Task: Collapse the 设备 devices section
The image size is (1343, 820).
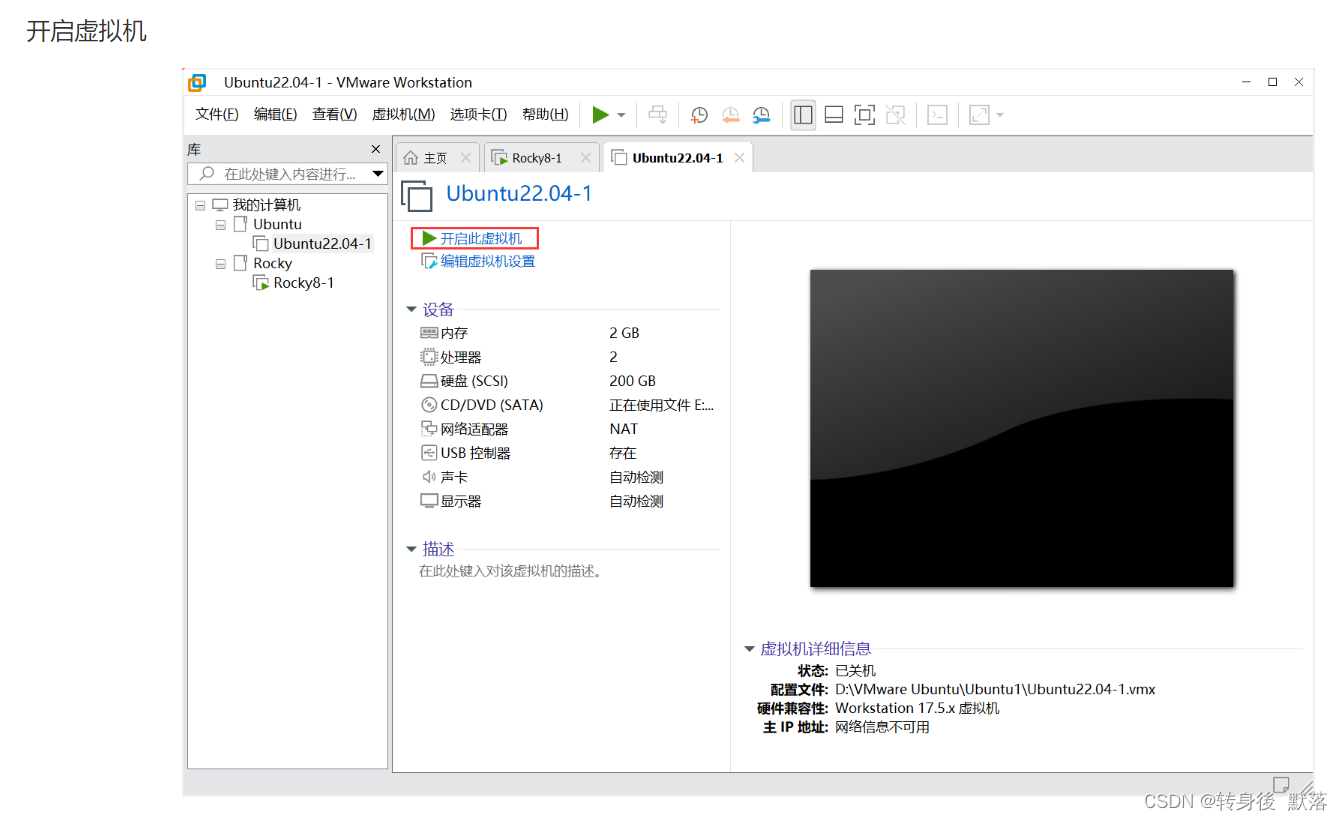Action: tap(411, 309)
